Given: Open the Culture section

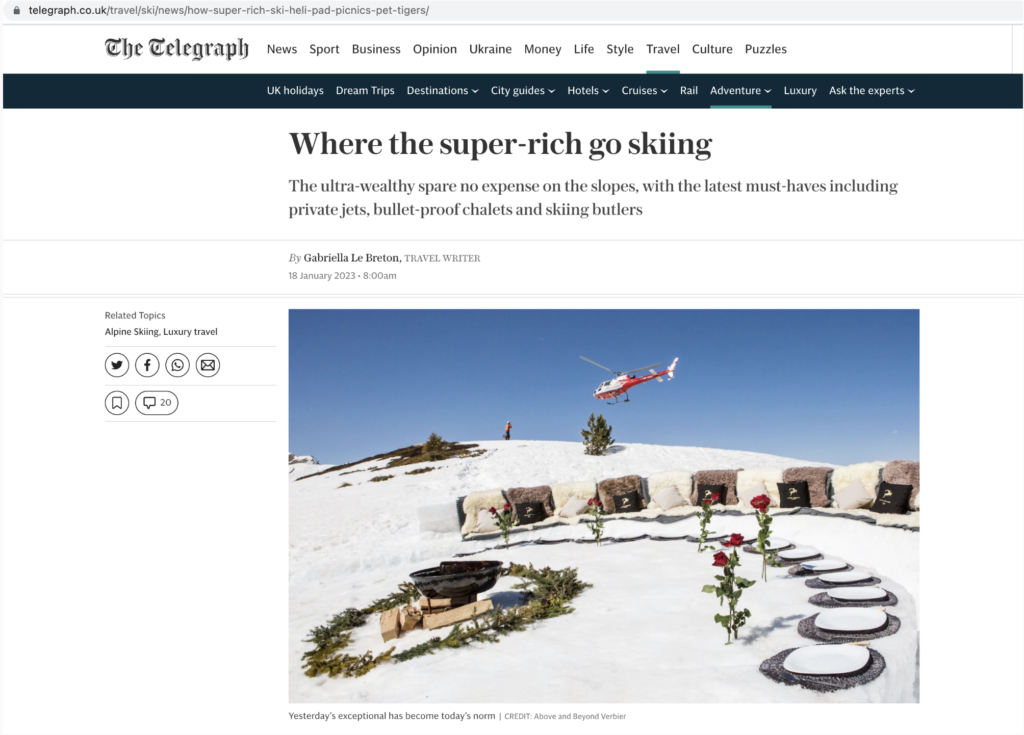Looking at the screenshot, I should 712,49.
